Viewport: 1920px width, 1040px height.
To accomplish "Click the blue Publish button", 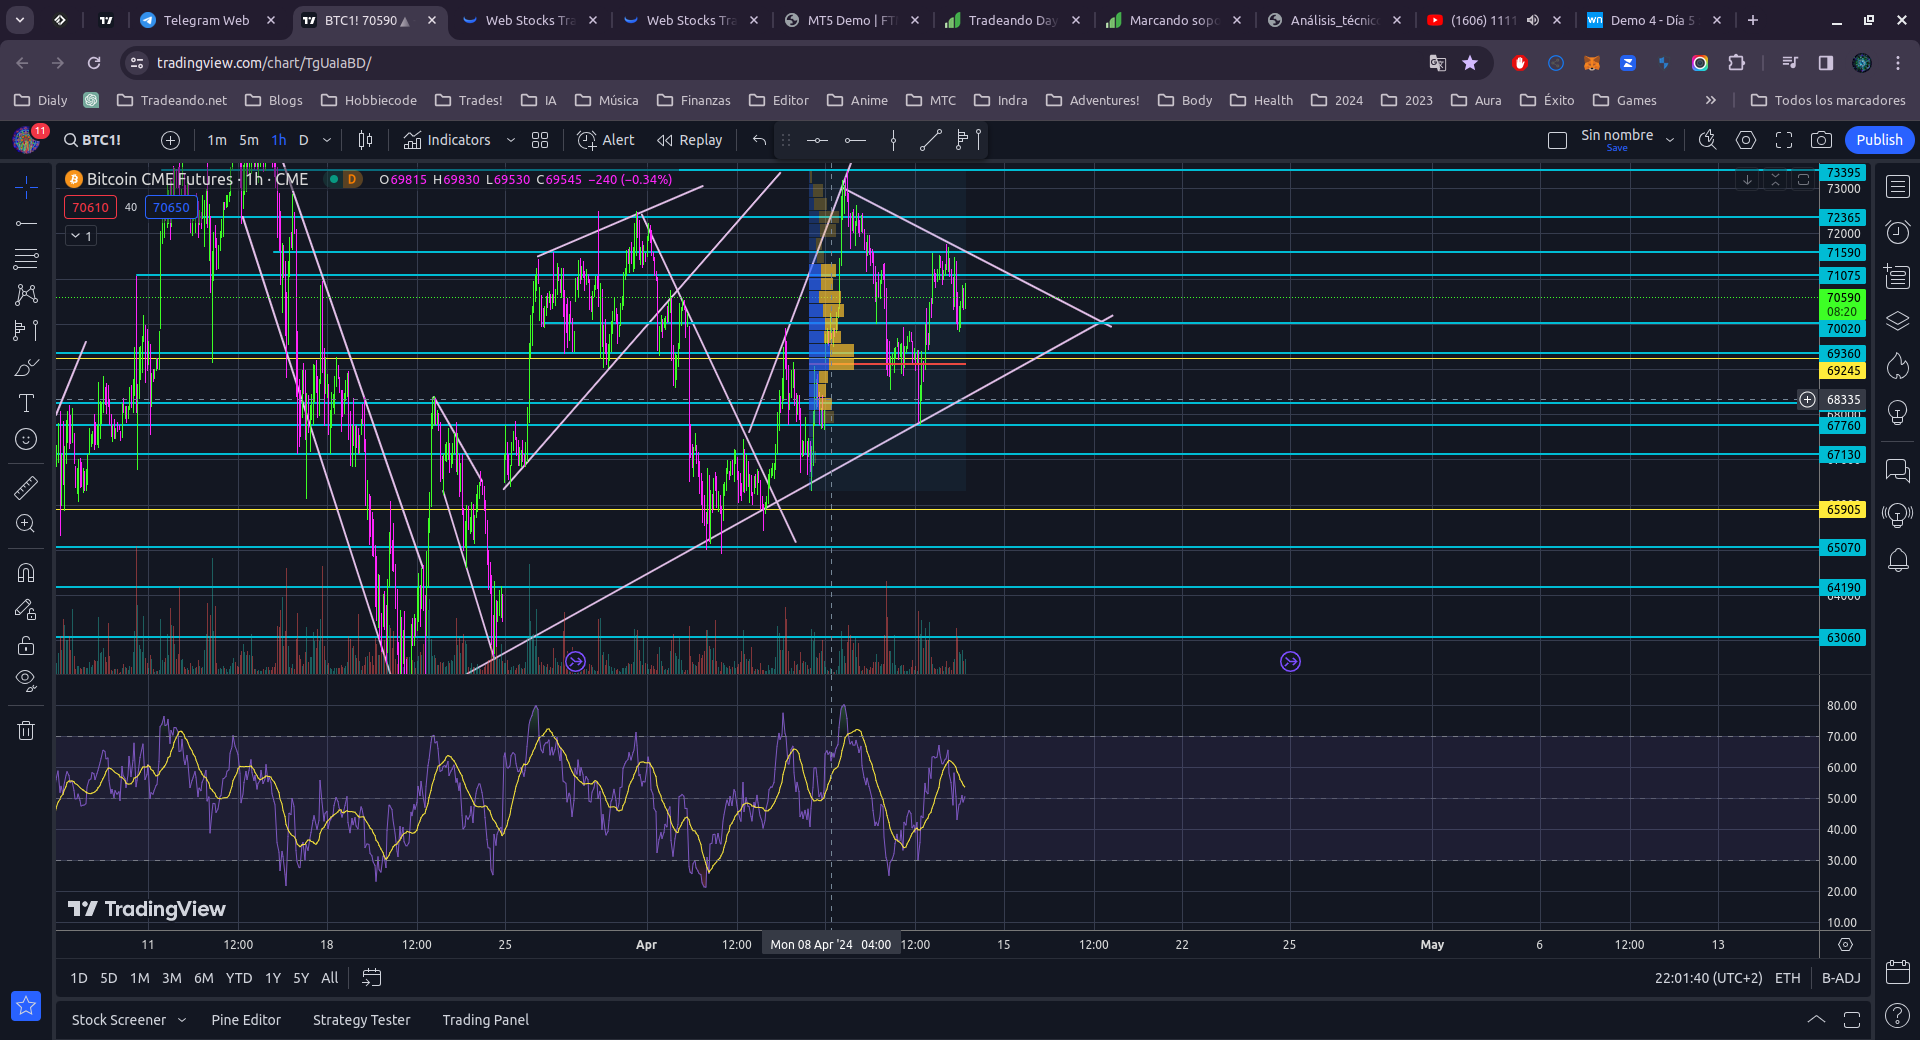I will pyautogui.click(x=1879, y=140).
